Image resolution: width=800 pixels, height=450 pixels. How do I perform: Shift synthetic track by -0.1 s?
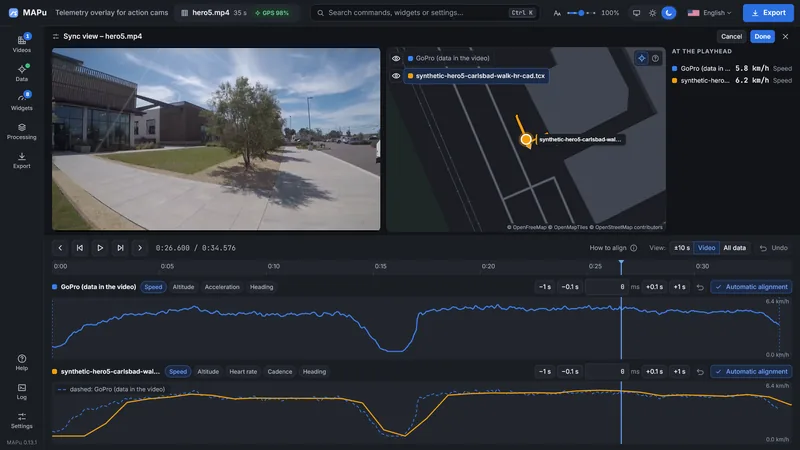570,372
